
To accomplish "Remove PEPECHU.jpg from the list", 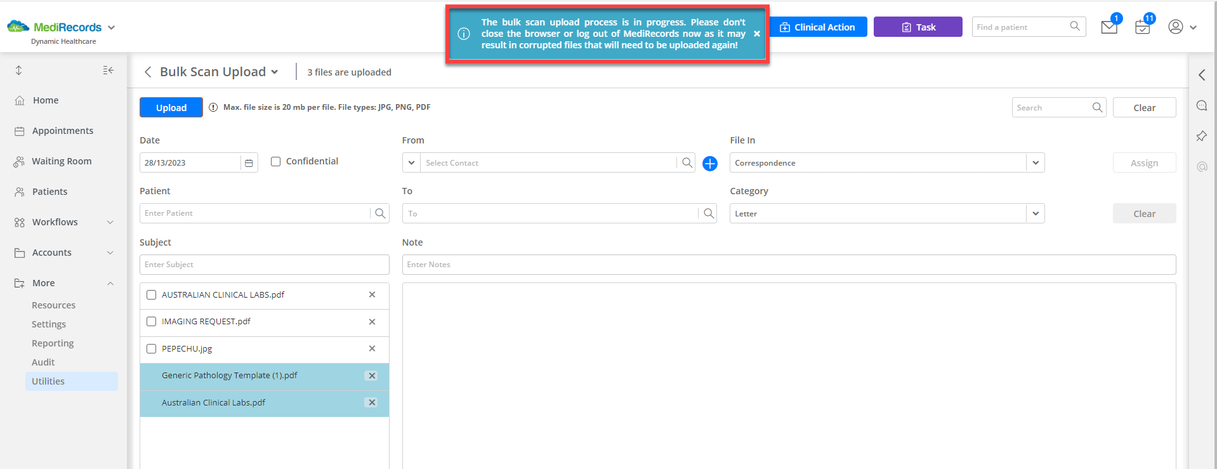I will click(x=372, y=349).
